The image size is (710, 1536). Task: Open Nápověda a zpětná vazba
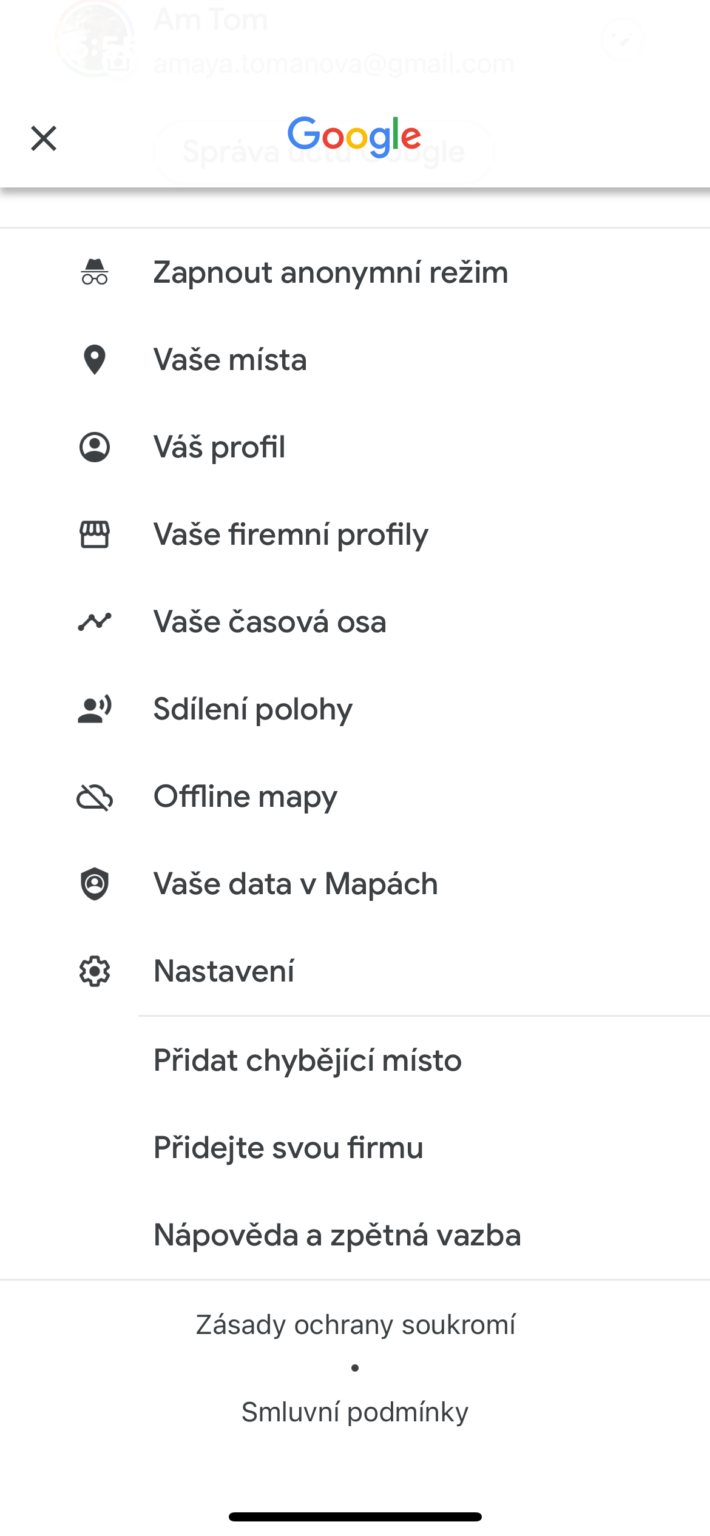[355, 1235]
